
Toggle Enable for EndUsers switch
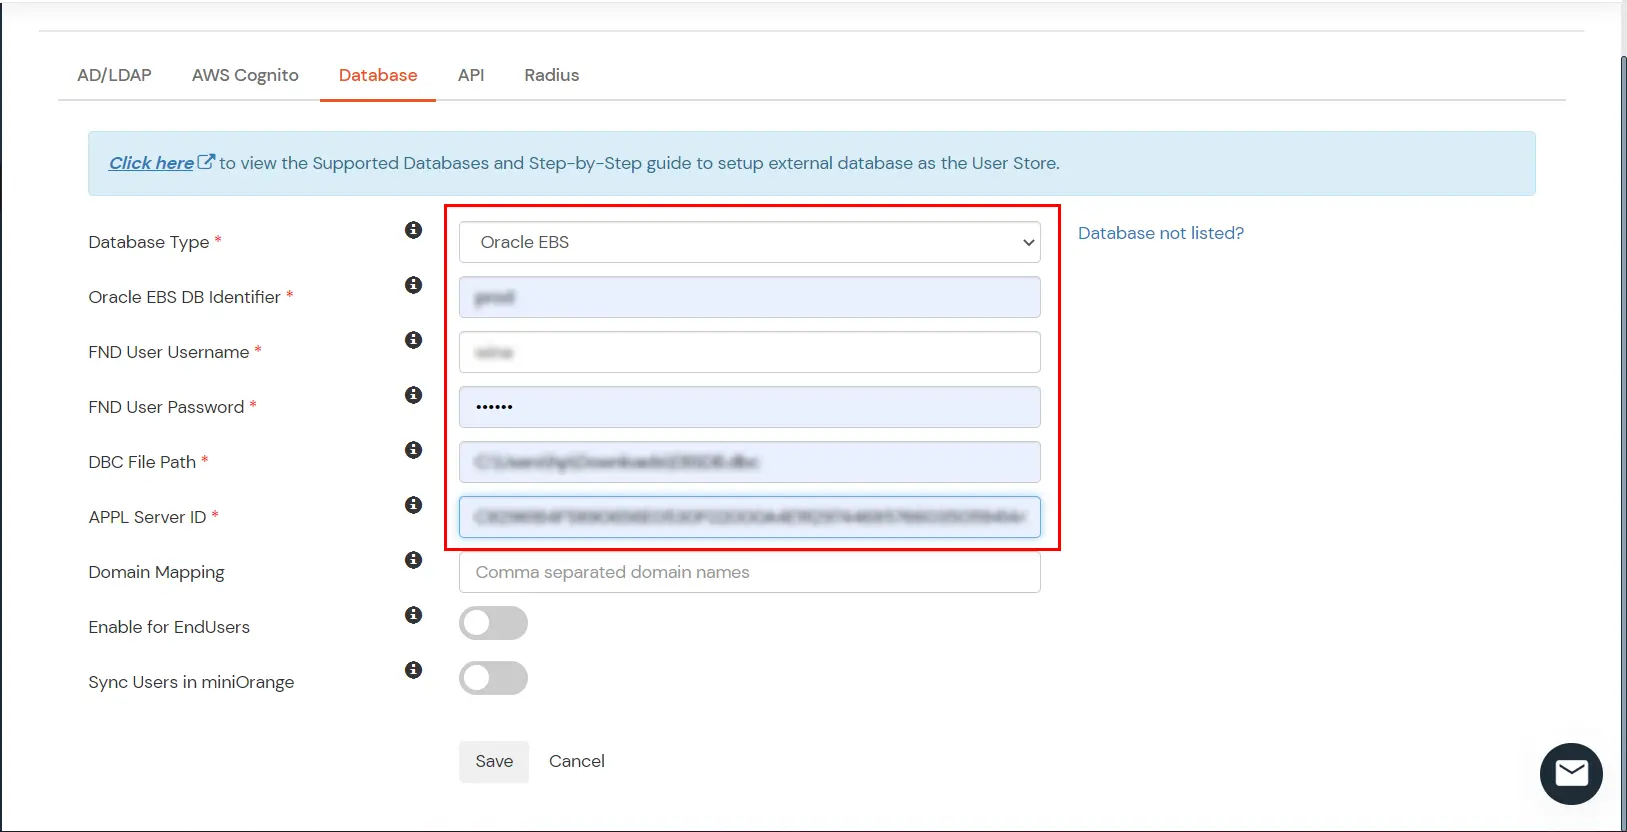tap(493, 623)
